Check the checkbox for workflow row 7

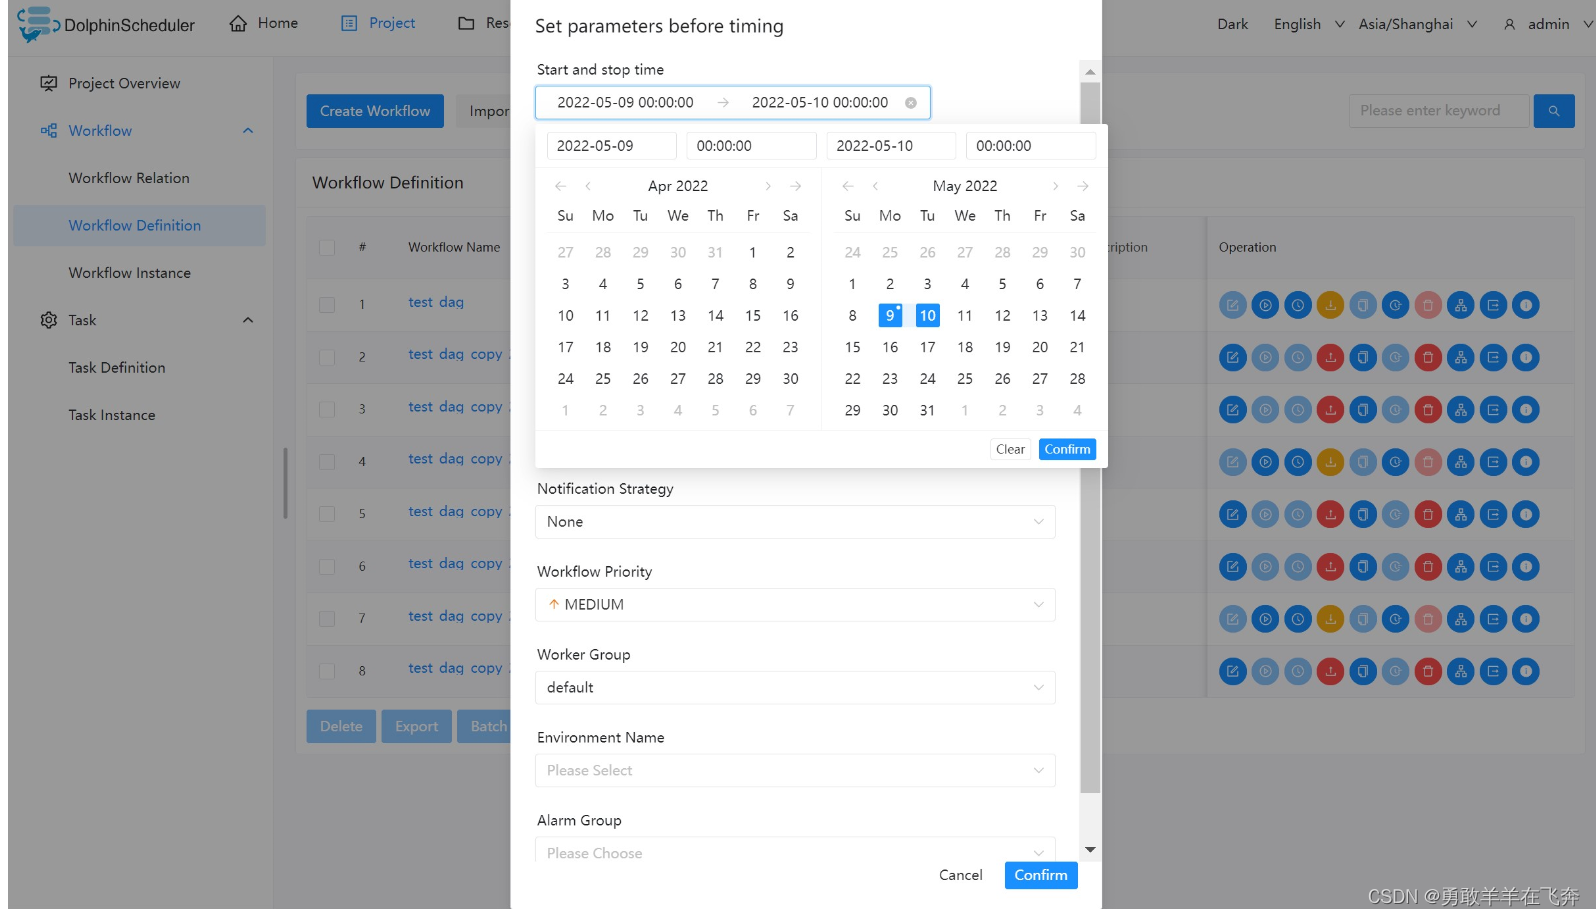point(327,619)
